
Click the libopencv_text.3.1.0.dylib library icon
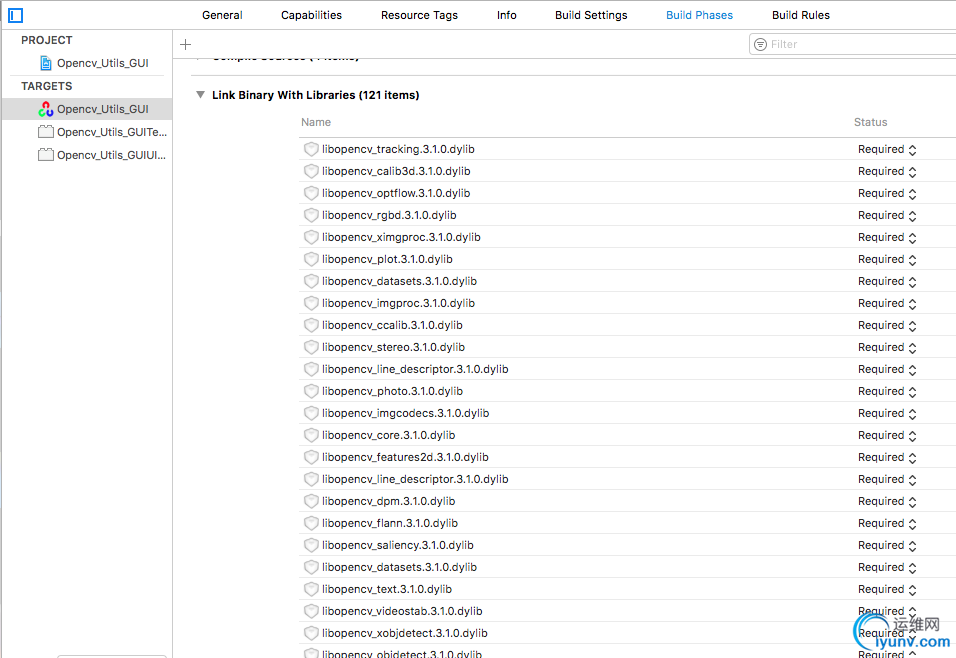[311, 589]
